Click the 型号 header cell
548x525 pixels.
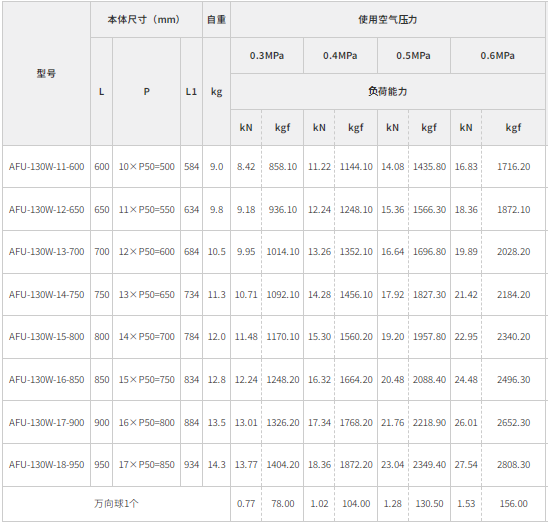46,73
